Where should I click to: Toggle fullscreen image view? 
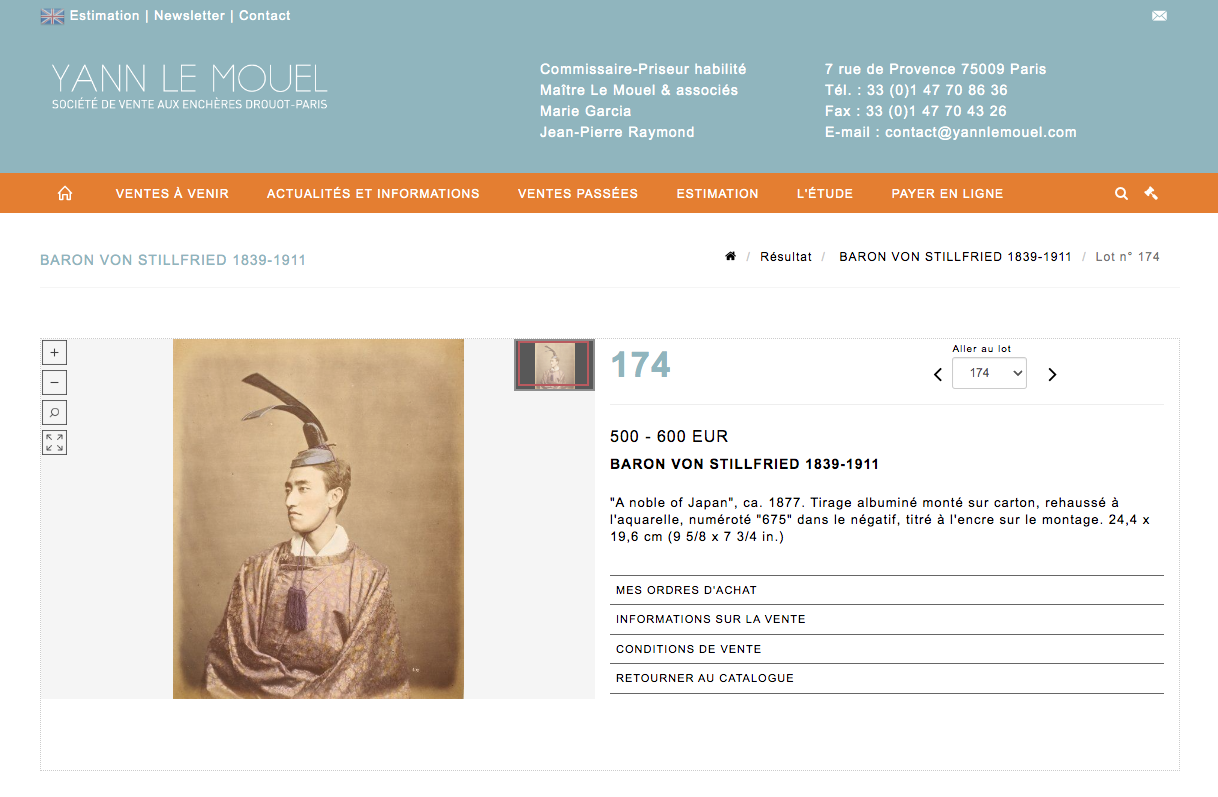pos(55,442)
